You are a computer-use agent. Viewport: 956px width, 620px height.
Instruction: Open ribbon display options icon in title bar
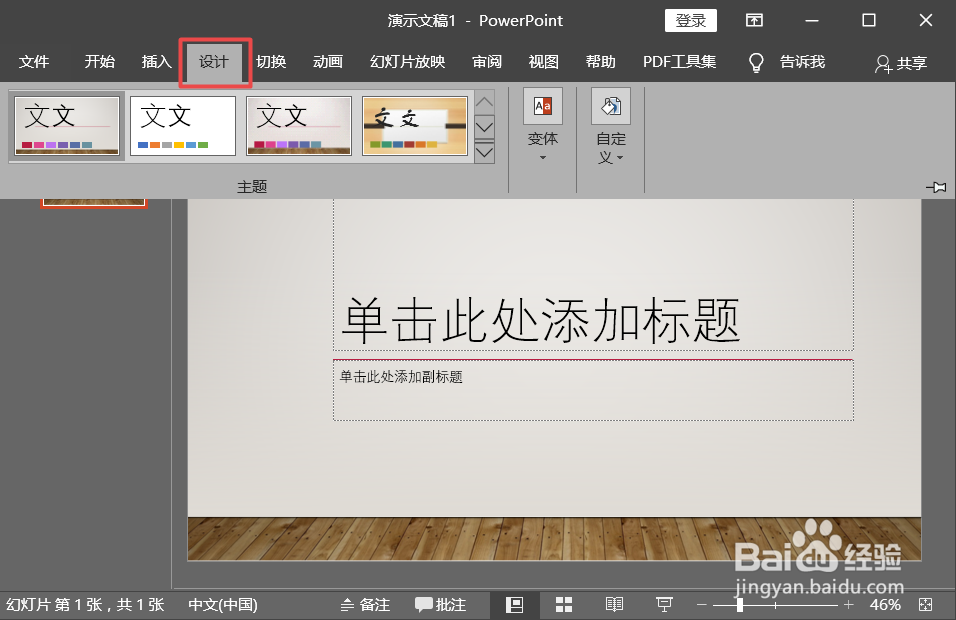pos(754,20)
